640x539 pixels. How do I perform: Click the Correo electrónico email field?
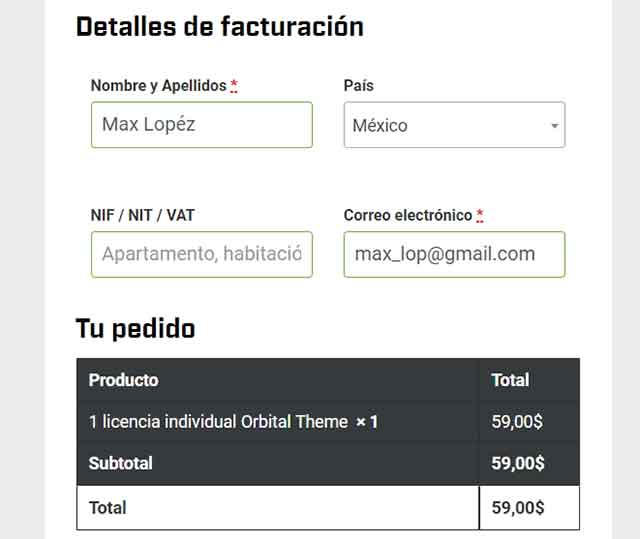(x=454, y=254)
